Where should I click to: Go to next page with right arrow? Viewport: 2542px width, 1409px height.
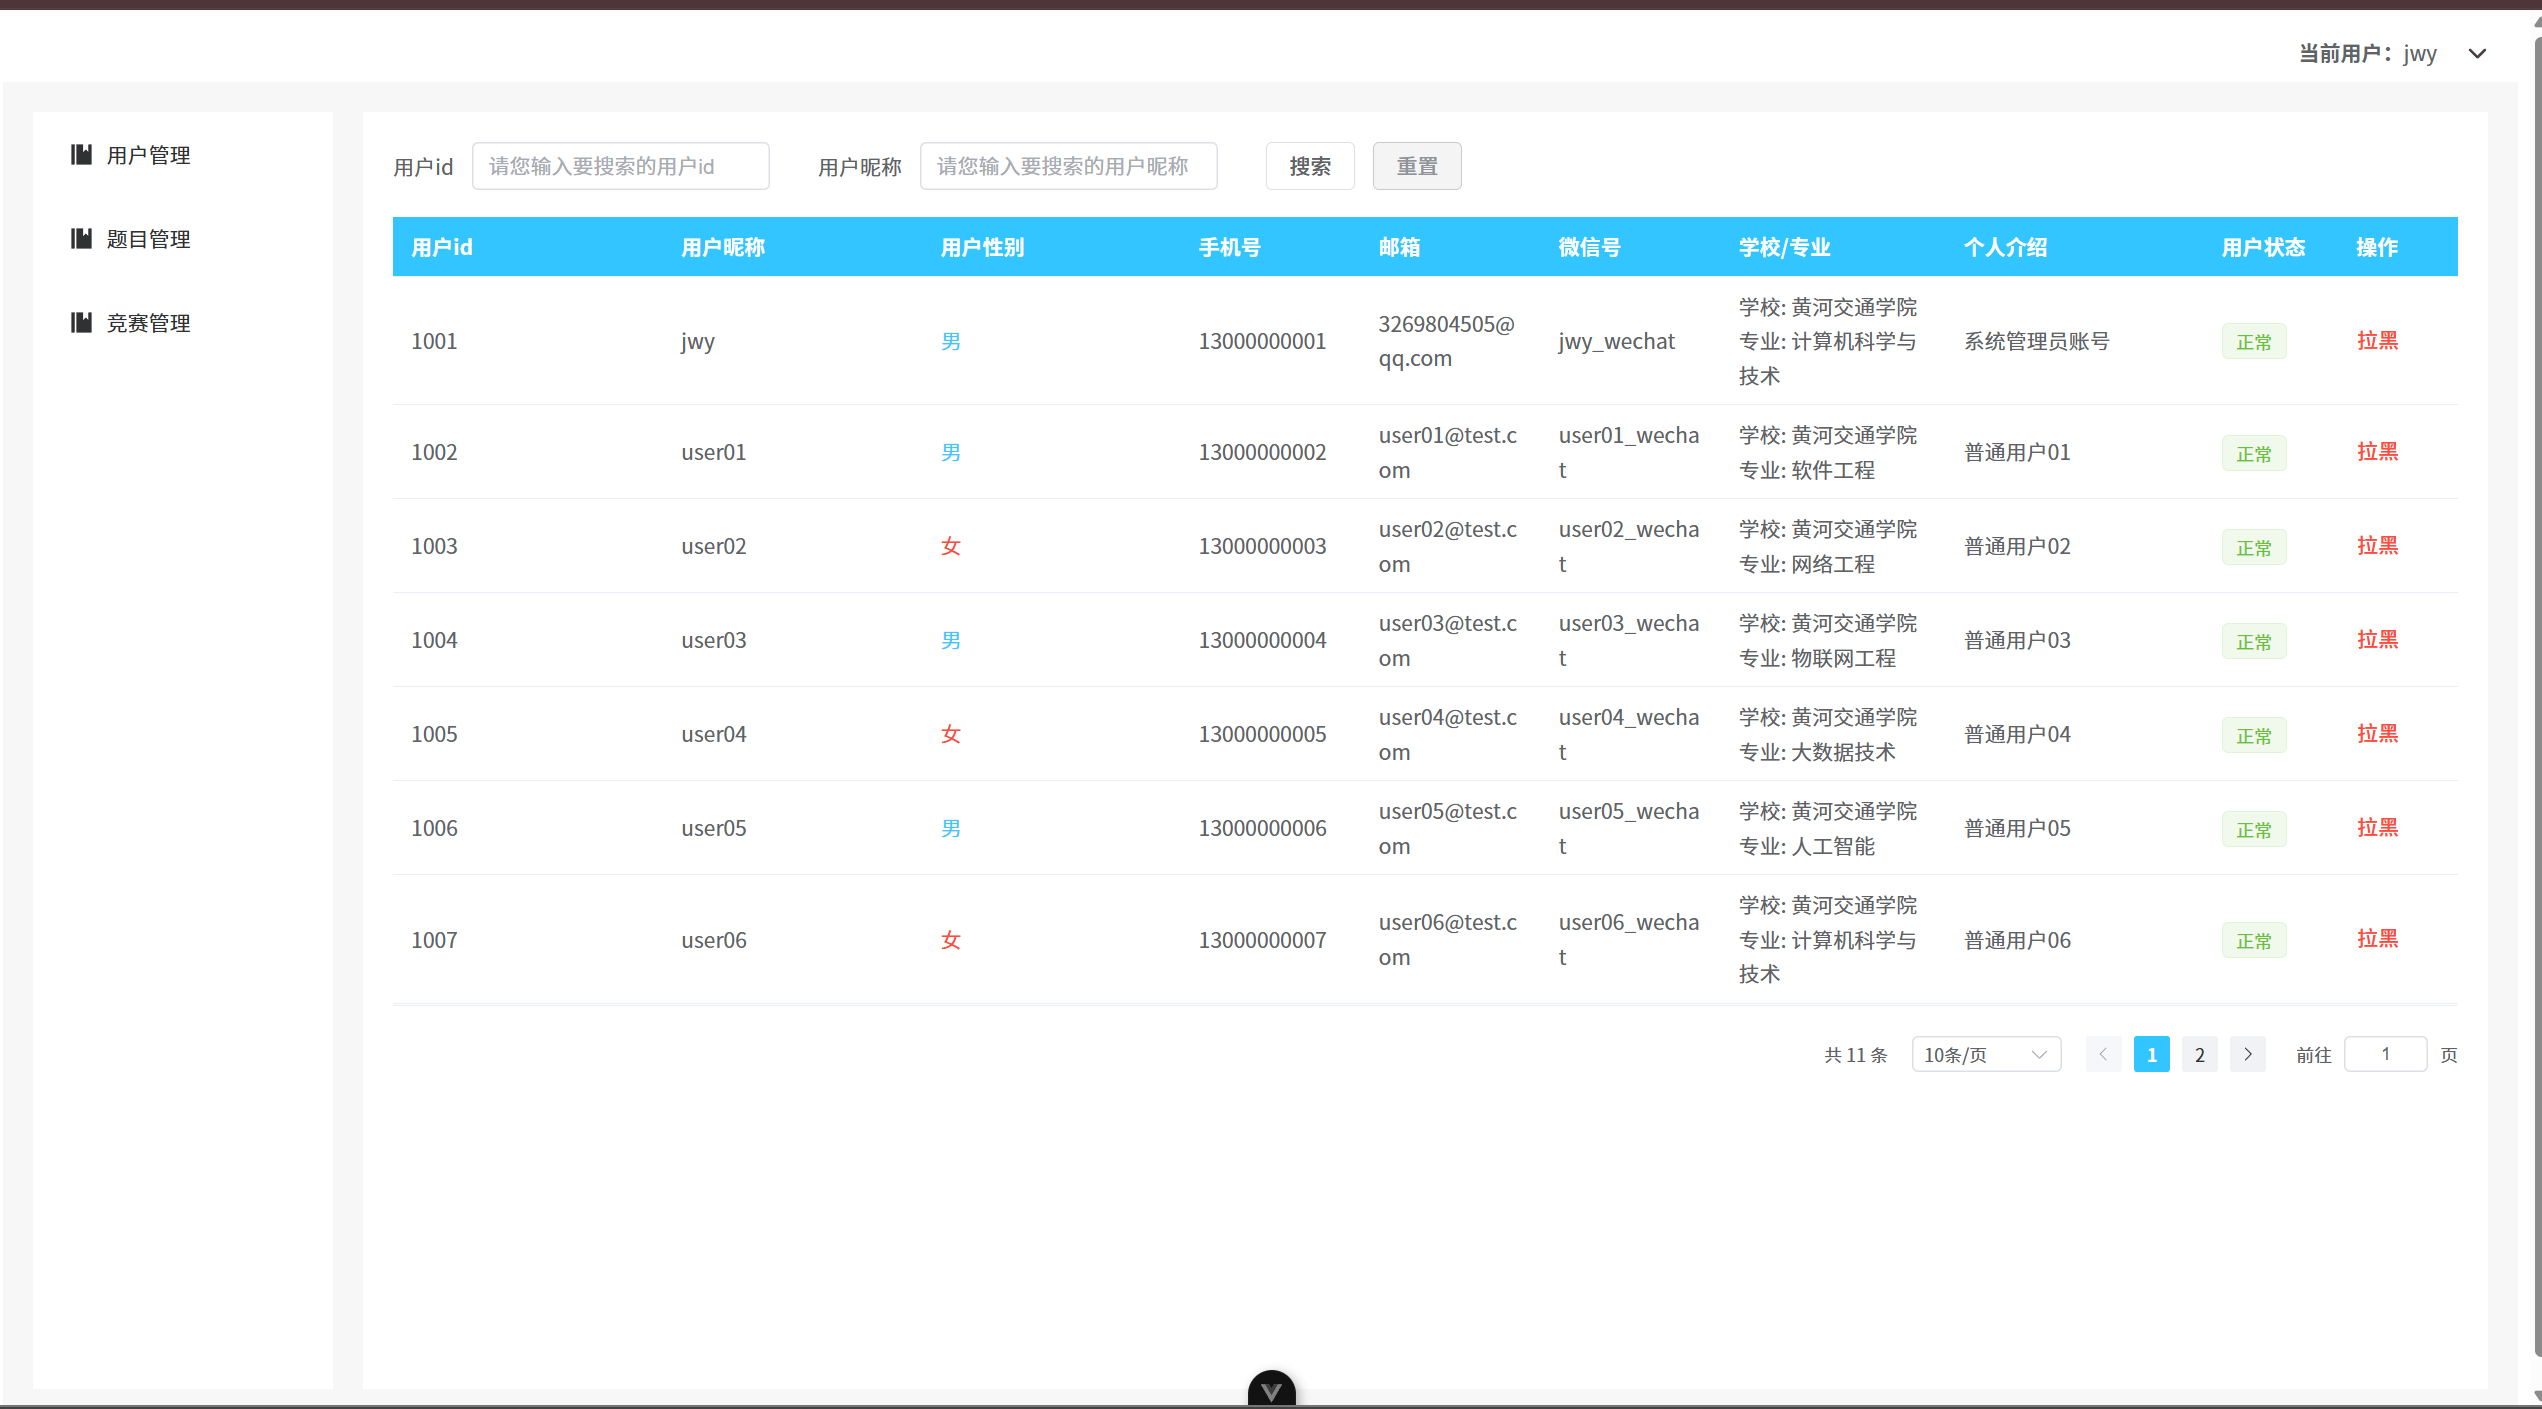(x=2247, y=1054)
